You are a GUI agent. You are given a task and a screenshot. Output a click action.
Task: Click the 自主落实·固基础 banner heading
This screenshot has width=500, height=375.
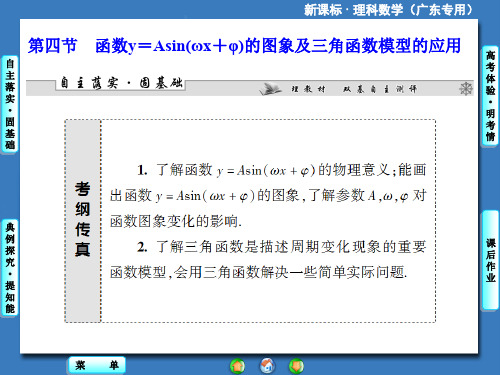point(121,83)
